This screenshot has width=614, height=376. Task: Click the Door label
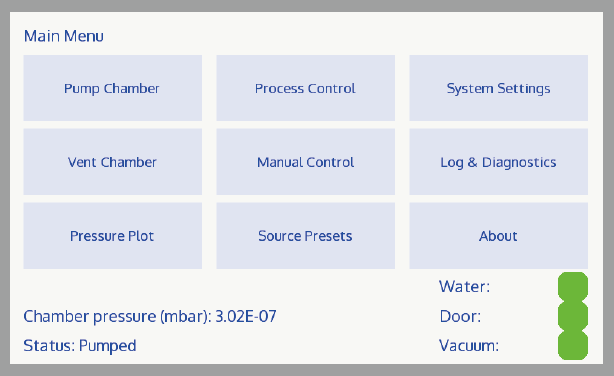coord(460,316)
